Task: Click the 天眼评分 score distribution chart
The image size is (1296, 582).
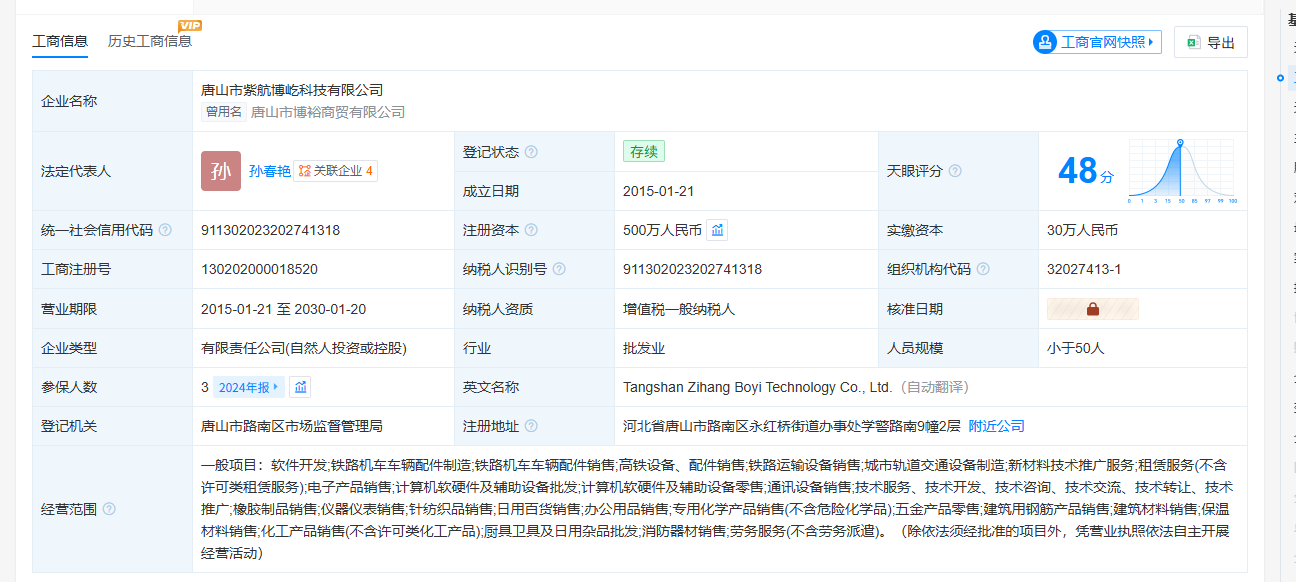Action: pyautogui.click(x=1182, y=171)
